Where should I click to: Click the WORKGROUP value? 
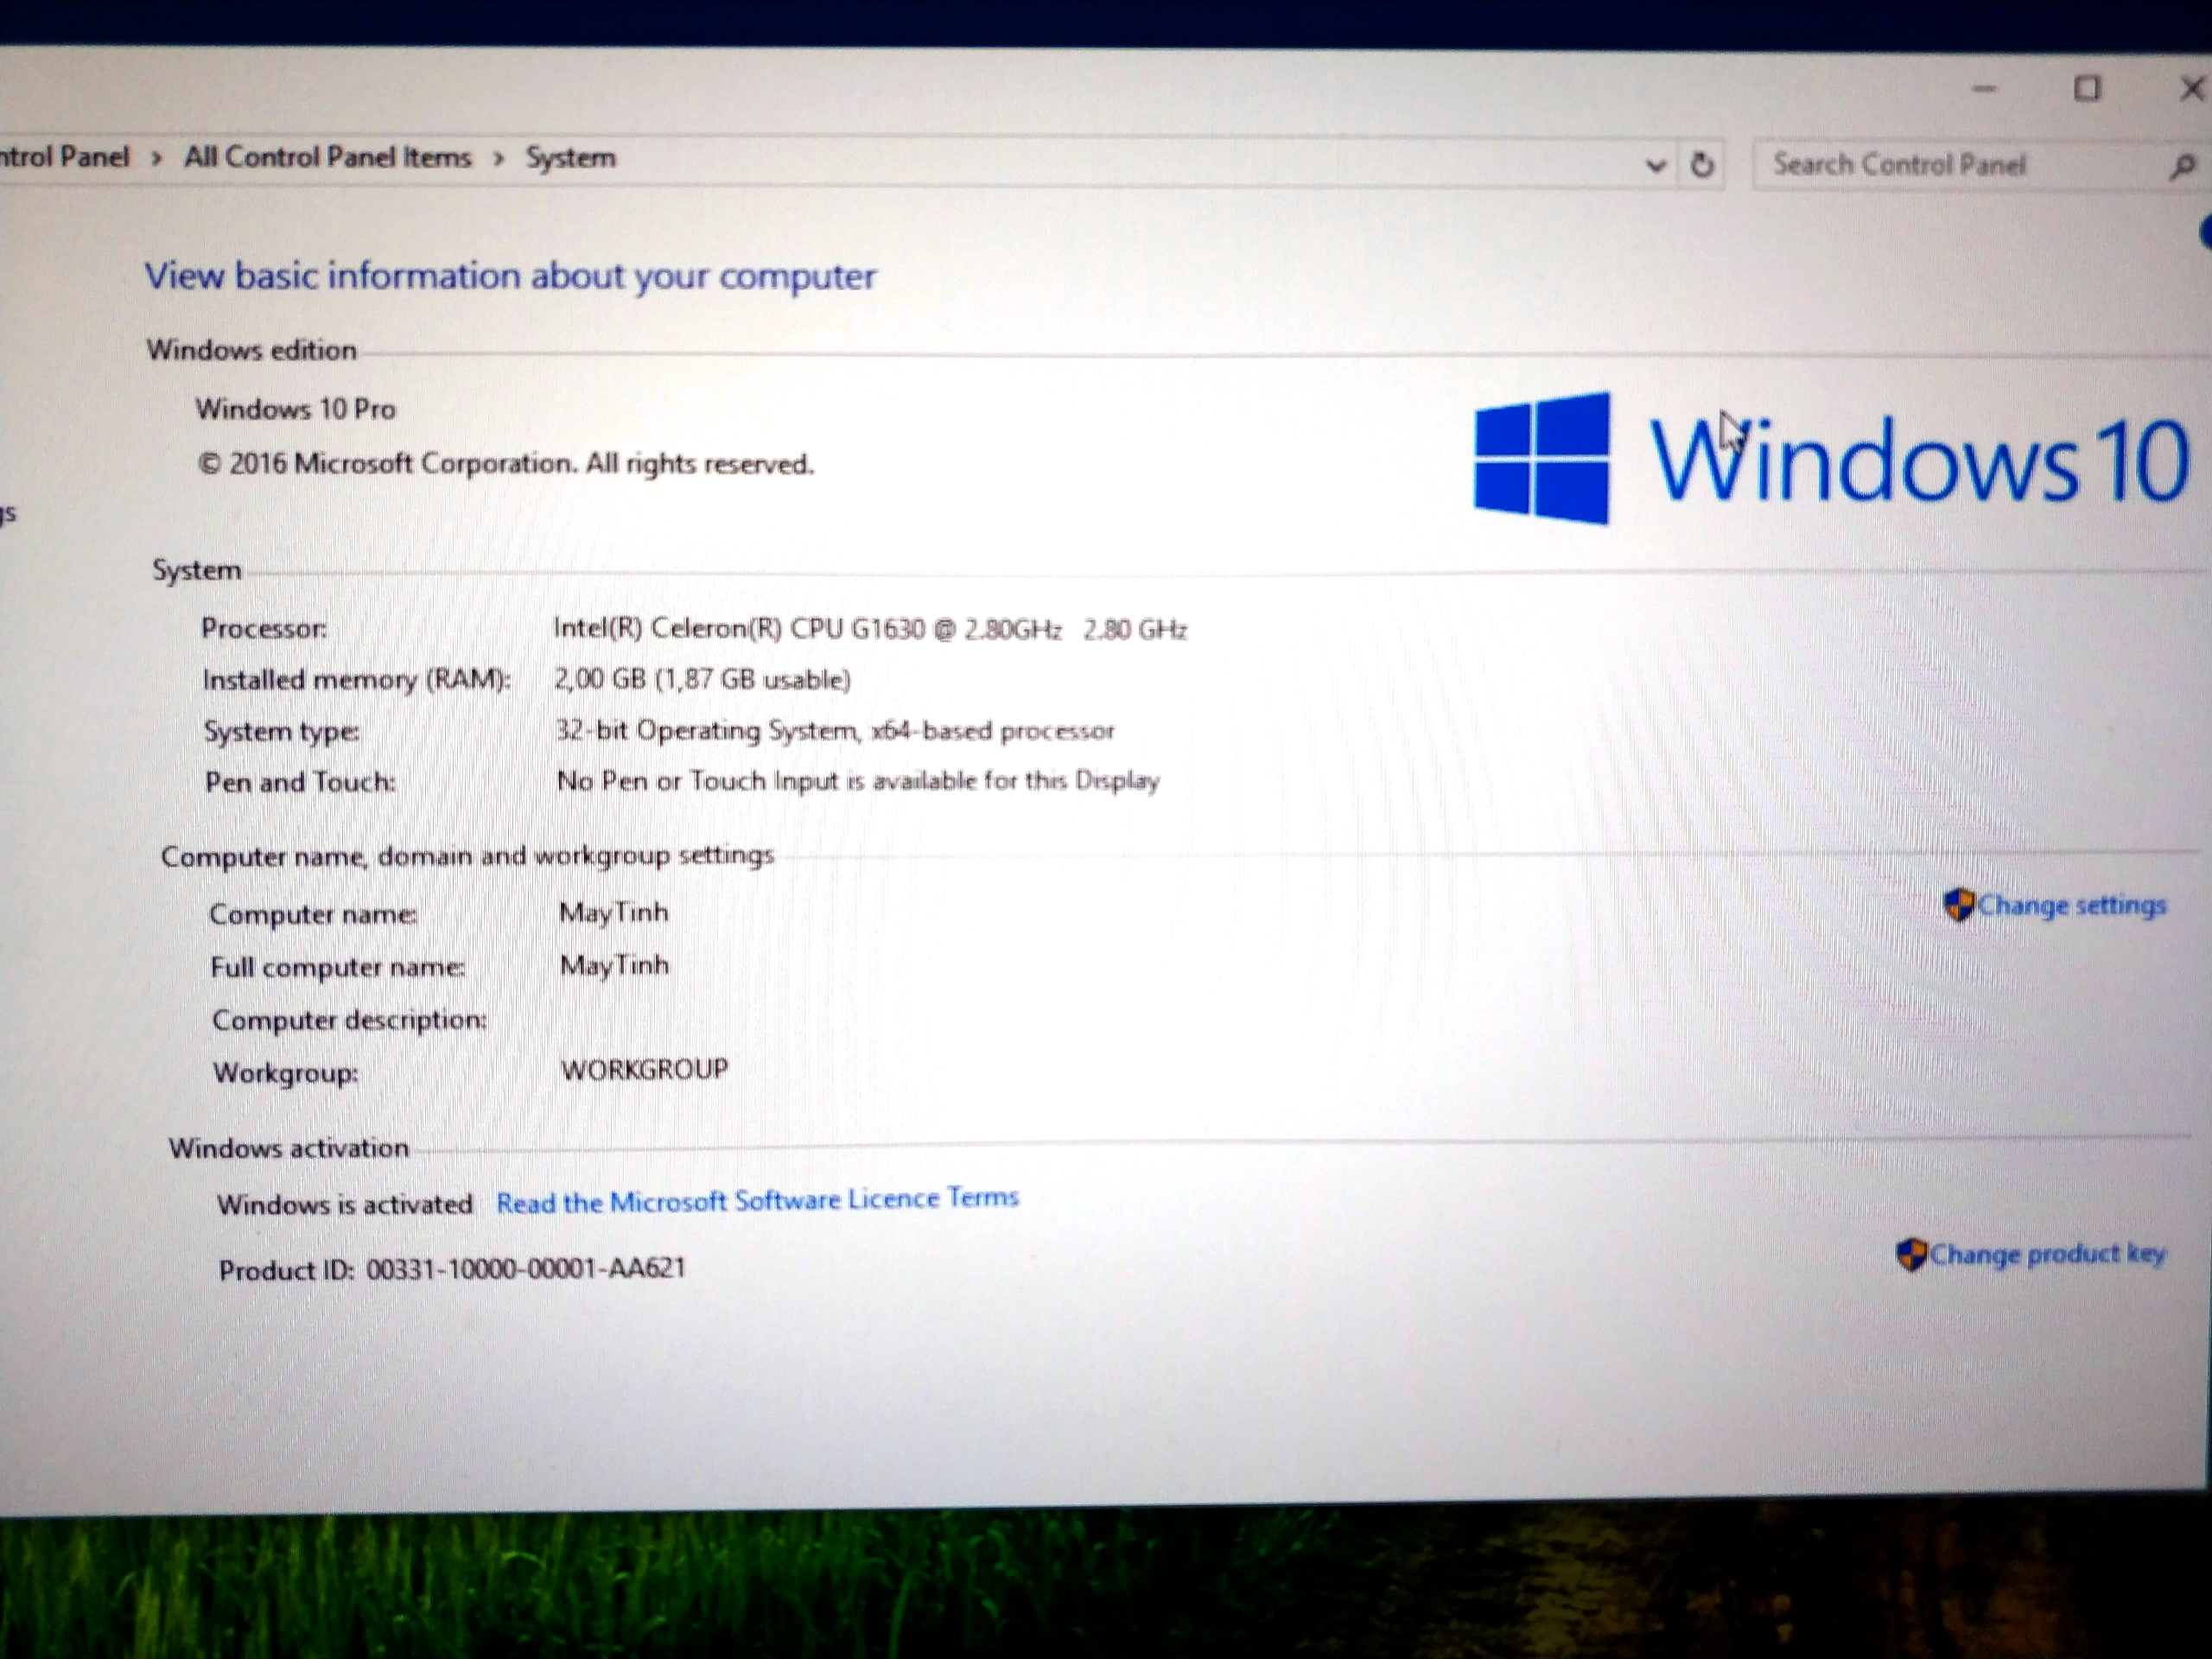point(645,1070)
